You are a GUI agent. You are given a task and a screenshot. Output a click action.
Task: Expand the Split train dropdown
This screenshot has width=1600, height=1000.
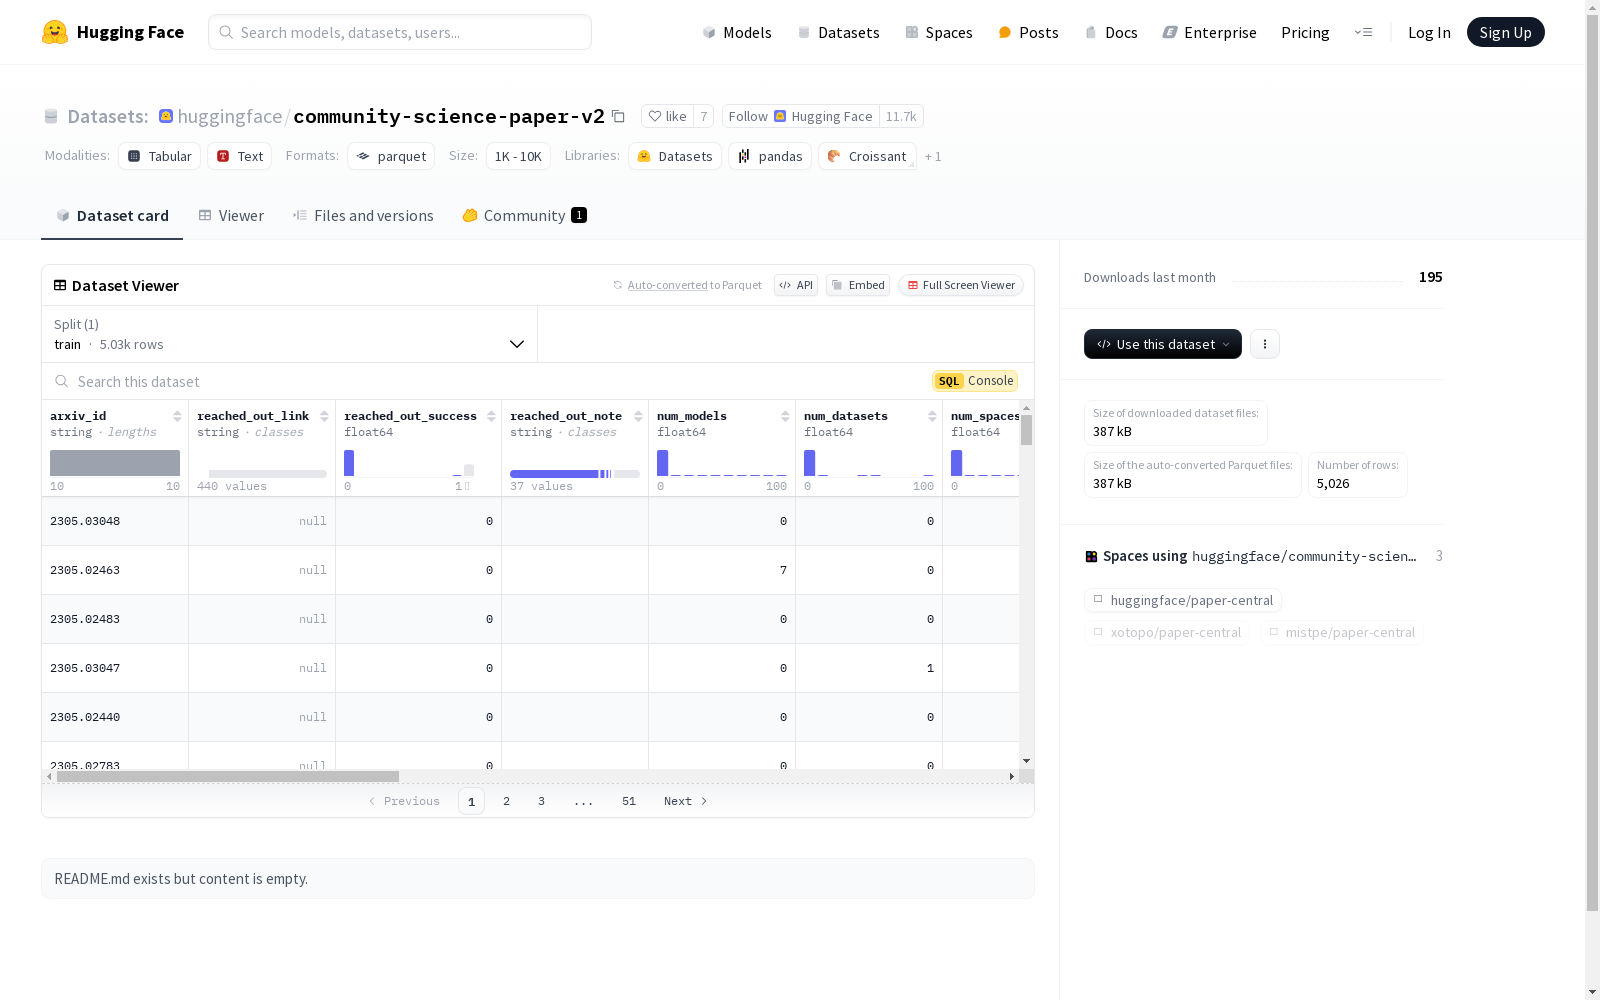tap(290, 334)
